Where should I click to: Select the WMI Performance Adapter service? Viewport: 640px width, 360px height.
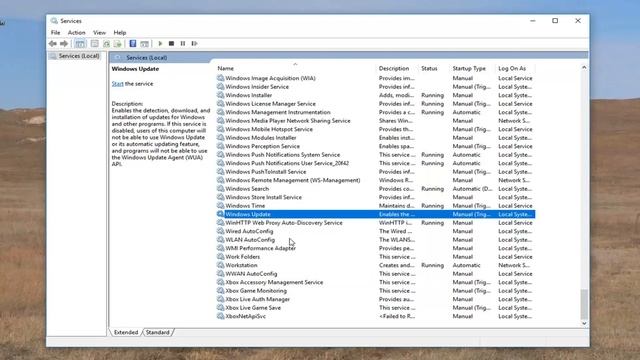(376, 248)
